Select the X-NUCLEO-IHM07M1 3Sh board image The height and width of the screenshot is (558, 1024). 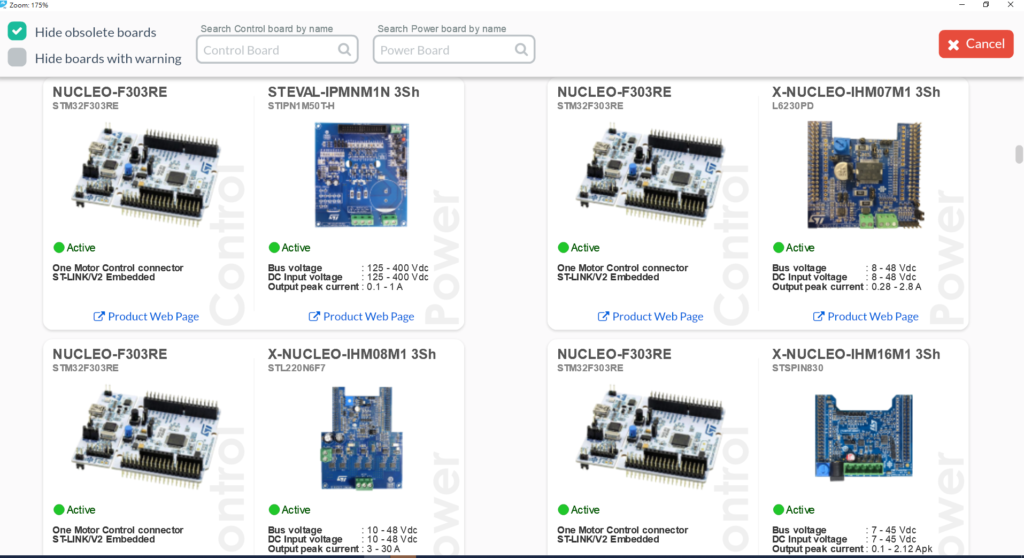click(865, 174)
